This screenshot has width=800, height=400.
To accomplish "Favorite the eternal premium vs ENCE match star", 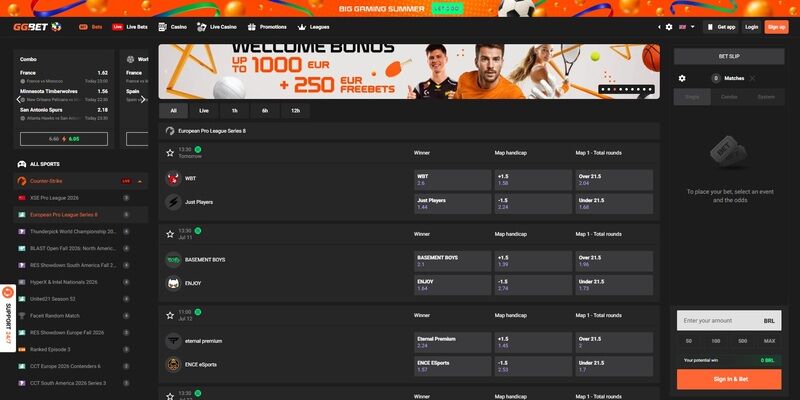I will (170, 315).
